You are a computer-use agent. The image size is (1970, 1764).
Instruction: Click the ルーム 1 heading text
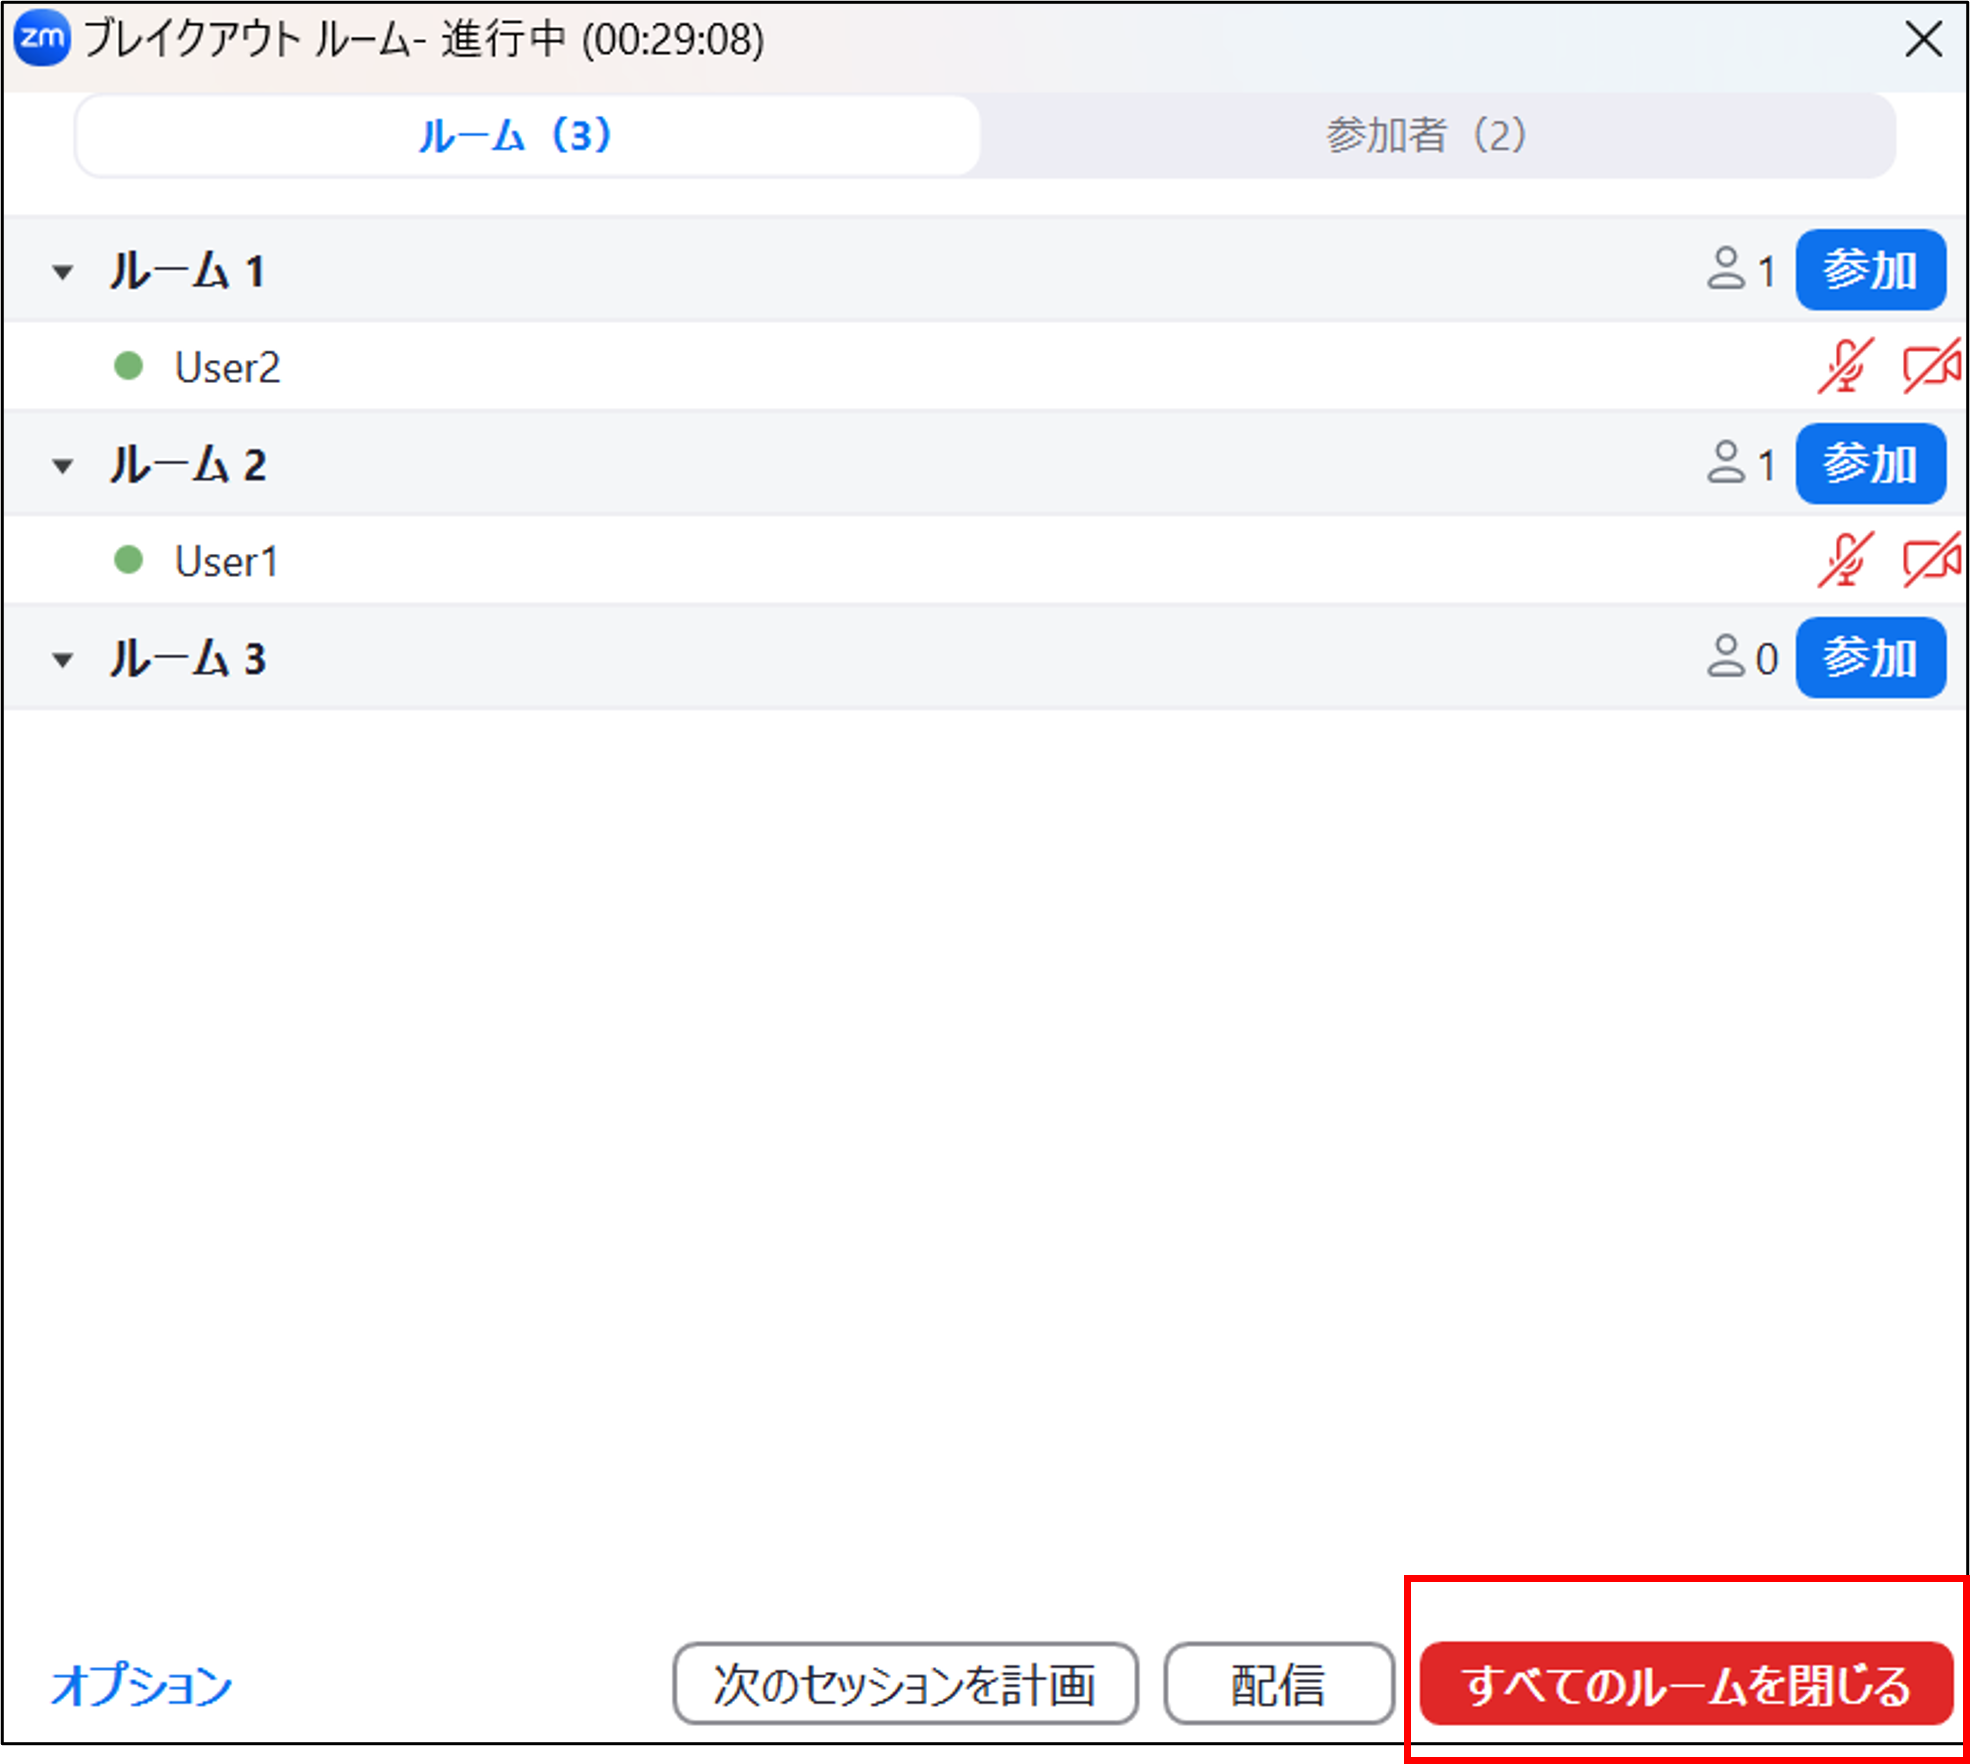tap(188, 271)
